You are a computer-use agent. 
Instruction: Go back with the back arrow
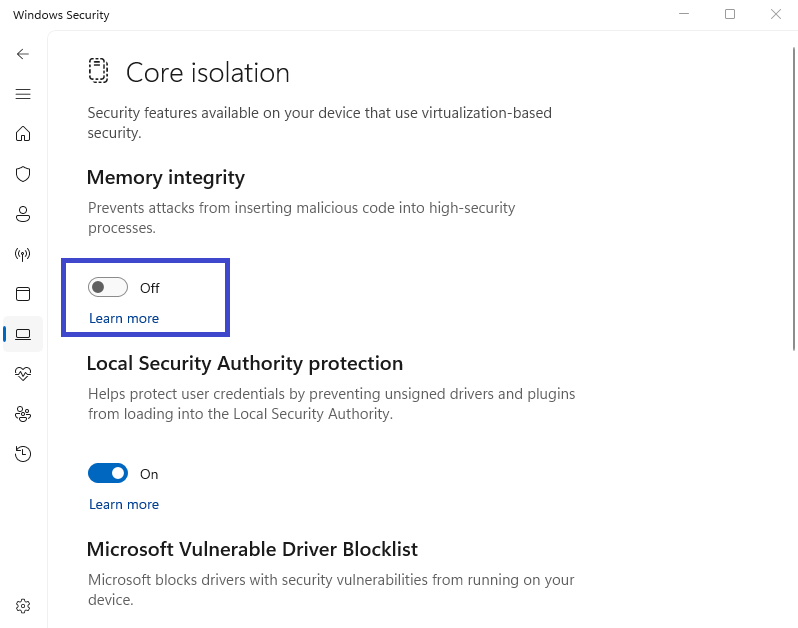pyautogui.click(x=23, y=54)
